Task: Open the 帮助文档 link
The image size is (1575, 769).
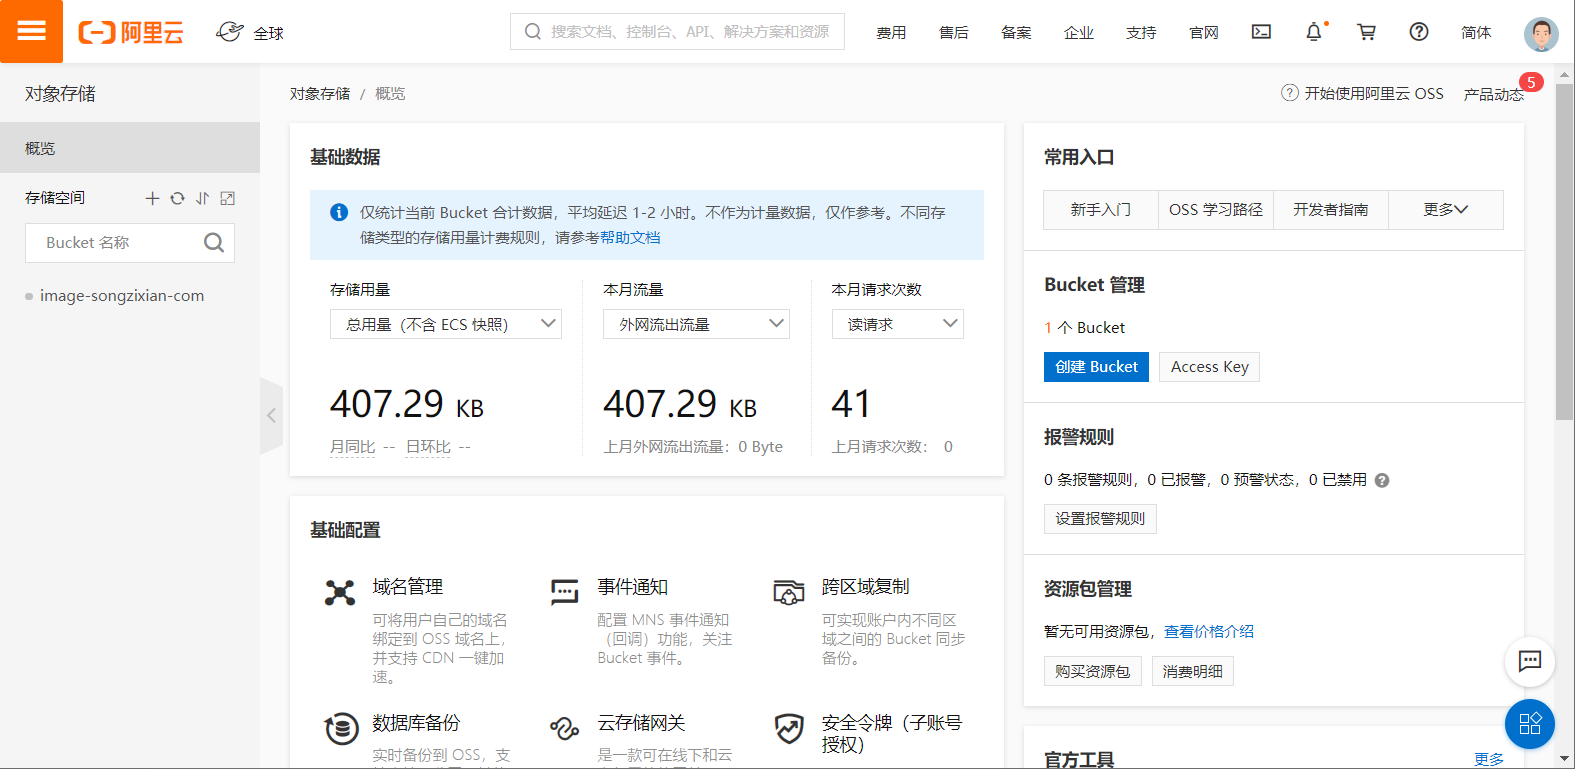Action: (630, 238)
